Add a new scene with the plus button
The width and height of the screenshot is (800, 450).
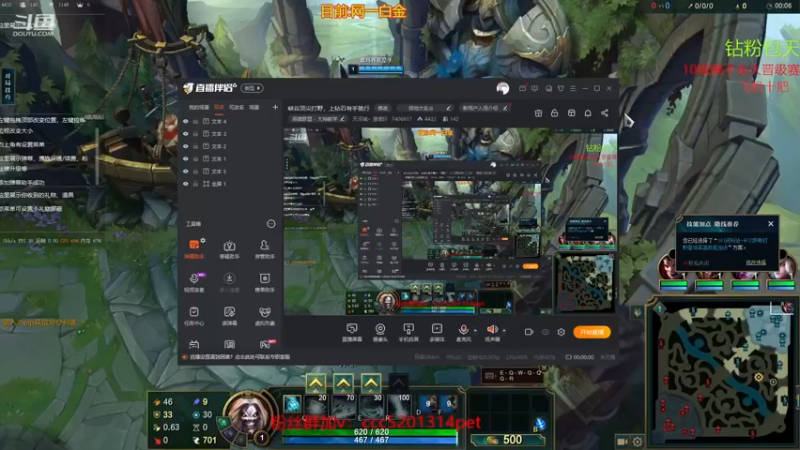click(x=275, y=107)
